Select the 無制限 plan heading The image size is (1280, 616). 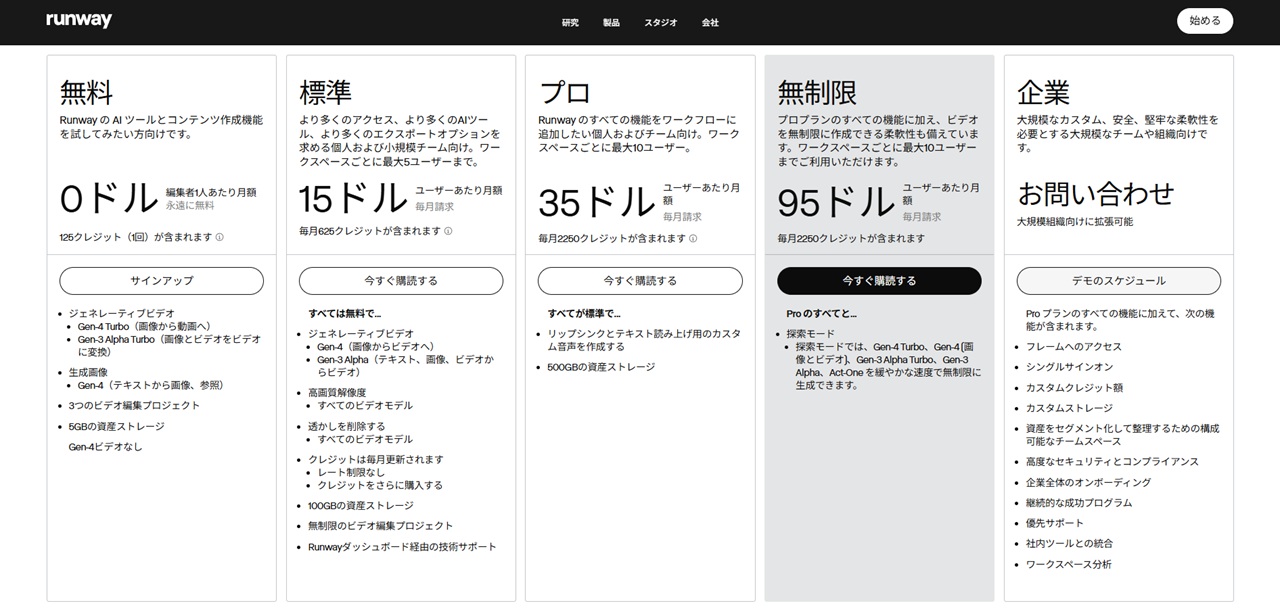point(817,93)
